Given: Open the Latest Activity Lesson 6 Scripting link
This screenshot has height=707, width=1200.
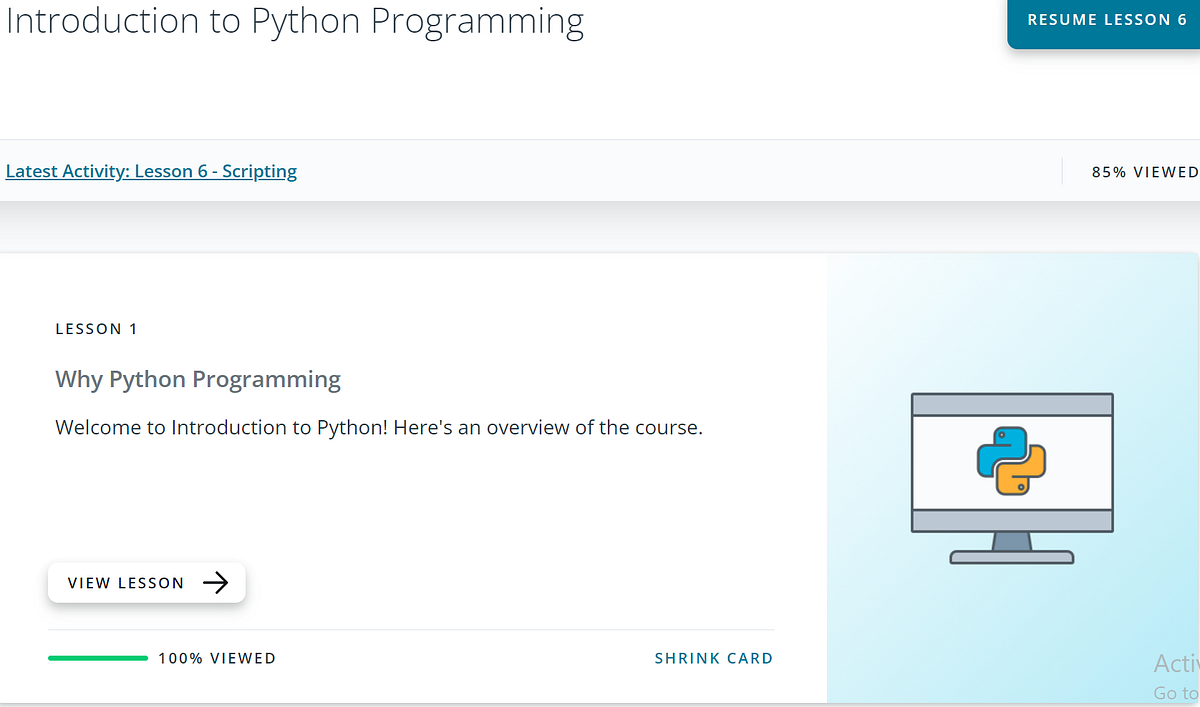Looking at the screenshot, I should click(151, 171).
